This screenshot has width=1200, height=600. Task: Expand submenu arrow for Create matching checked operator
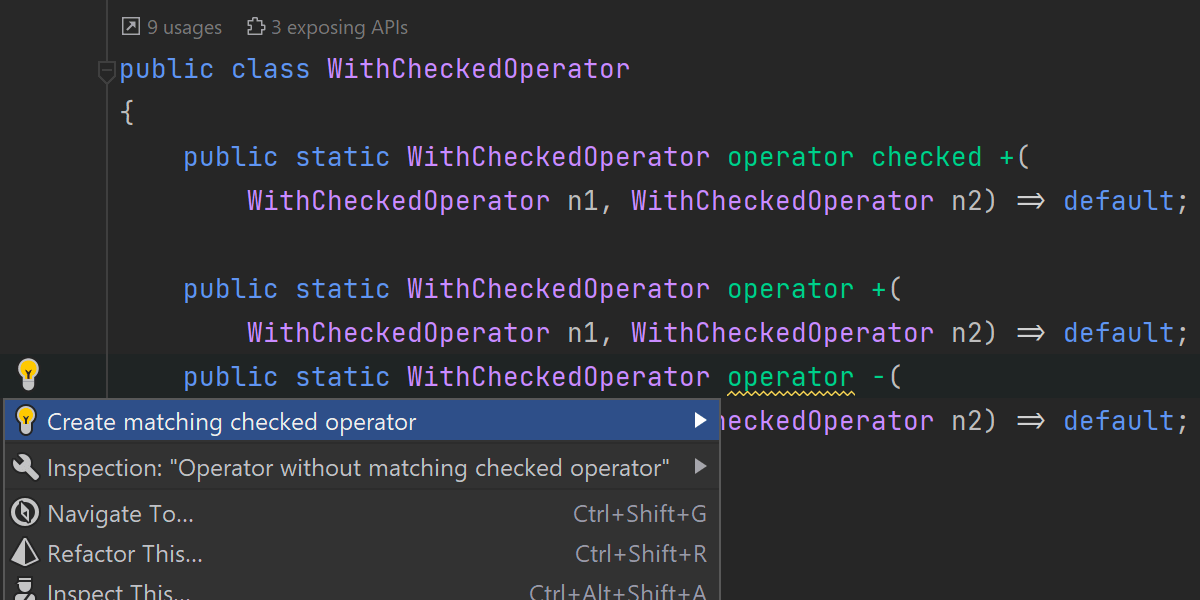point(701,421)
